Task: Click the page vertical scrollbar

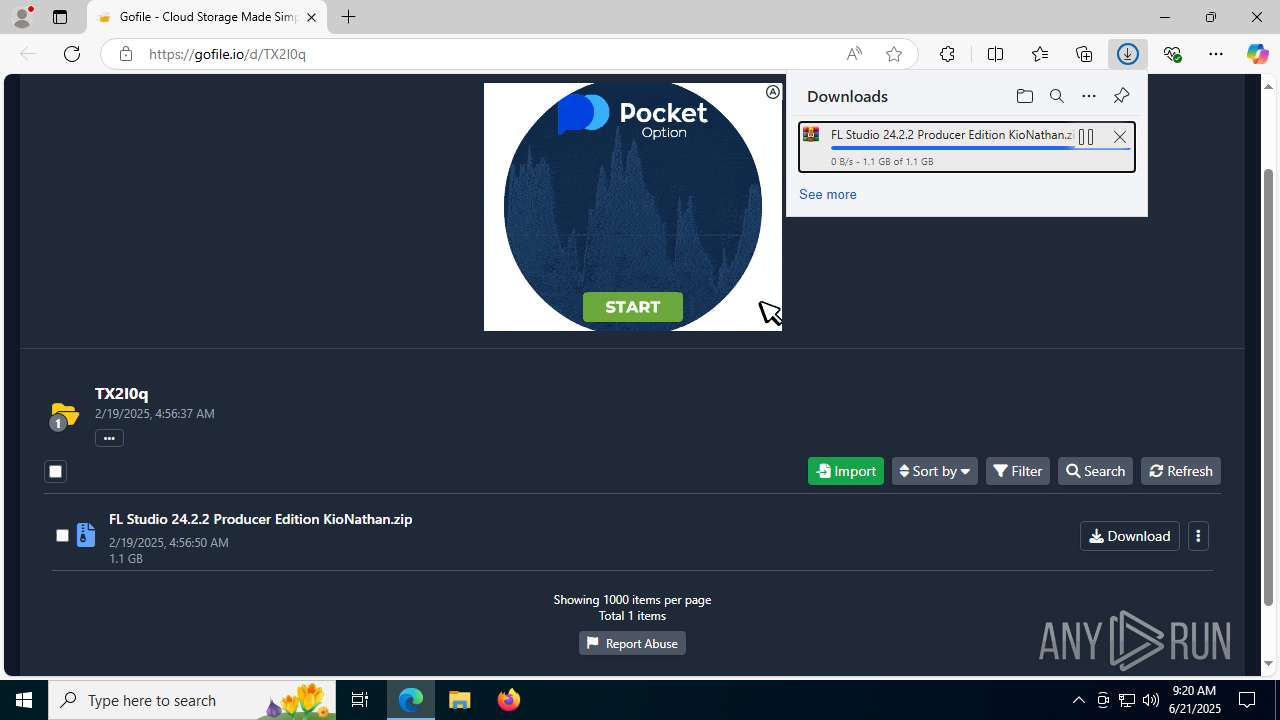Action: pos(1269,385)
